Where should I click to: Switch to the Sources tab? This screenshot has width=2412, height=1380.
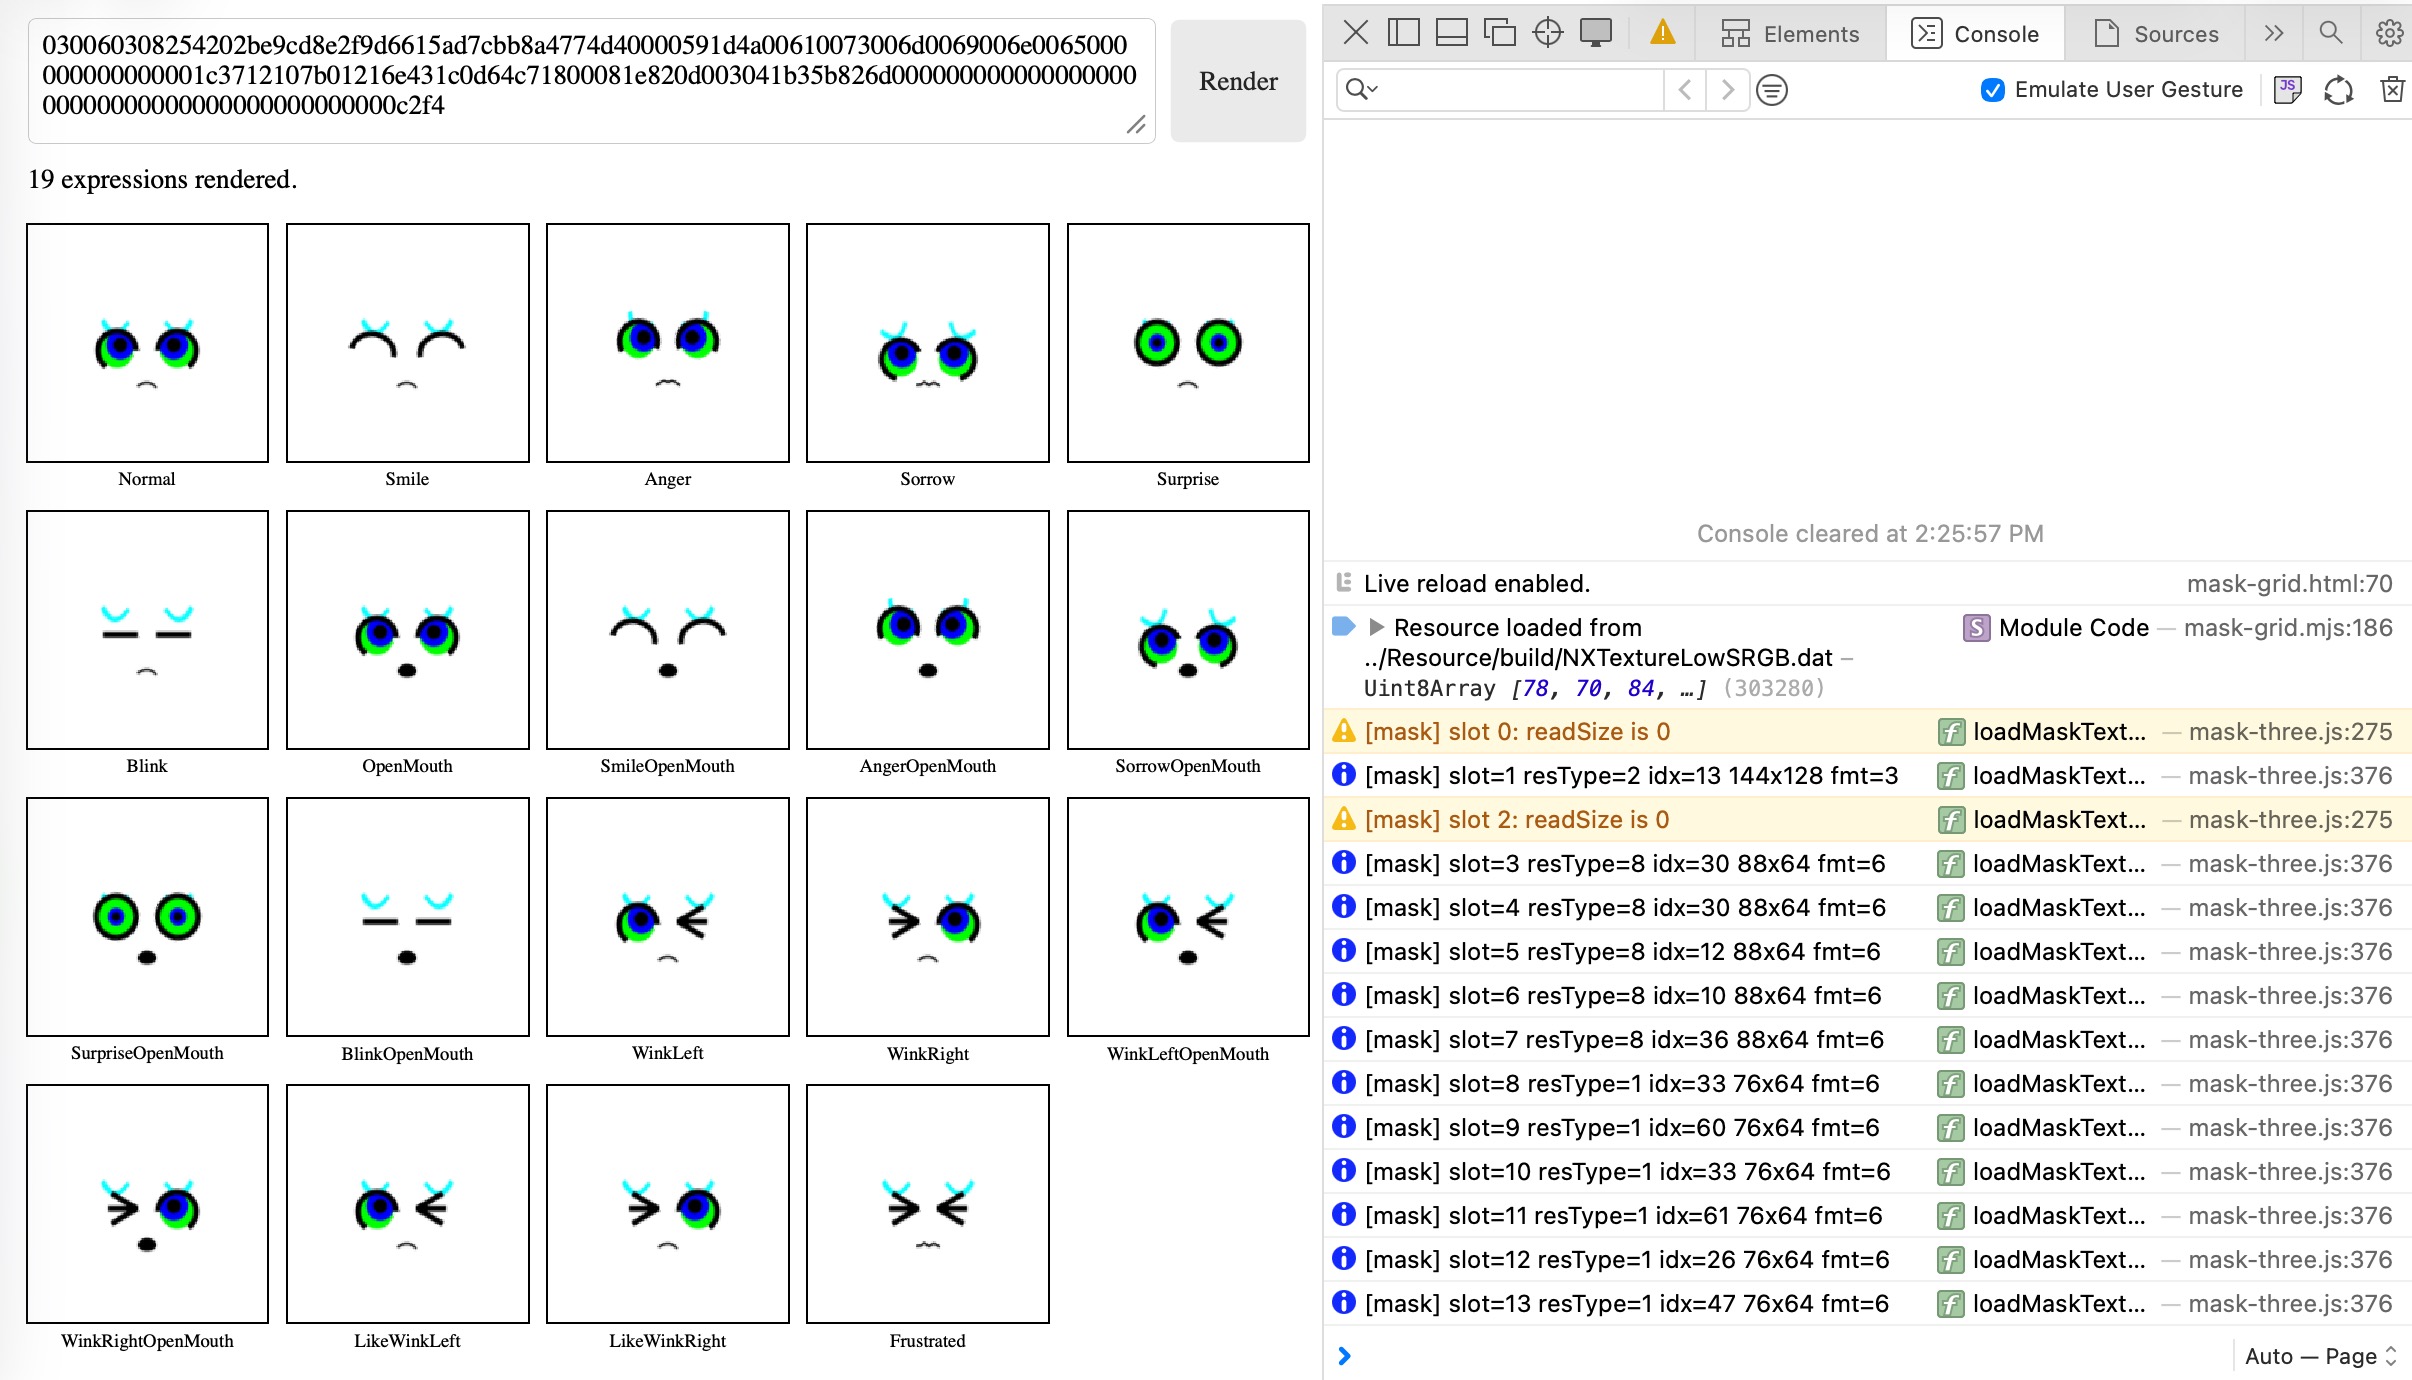point(2155,34)
